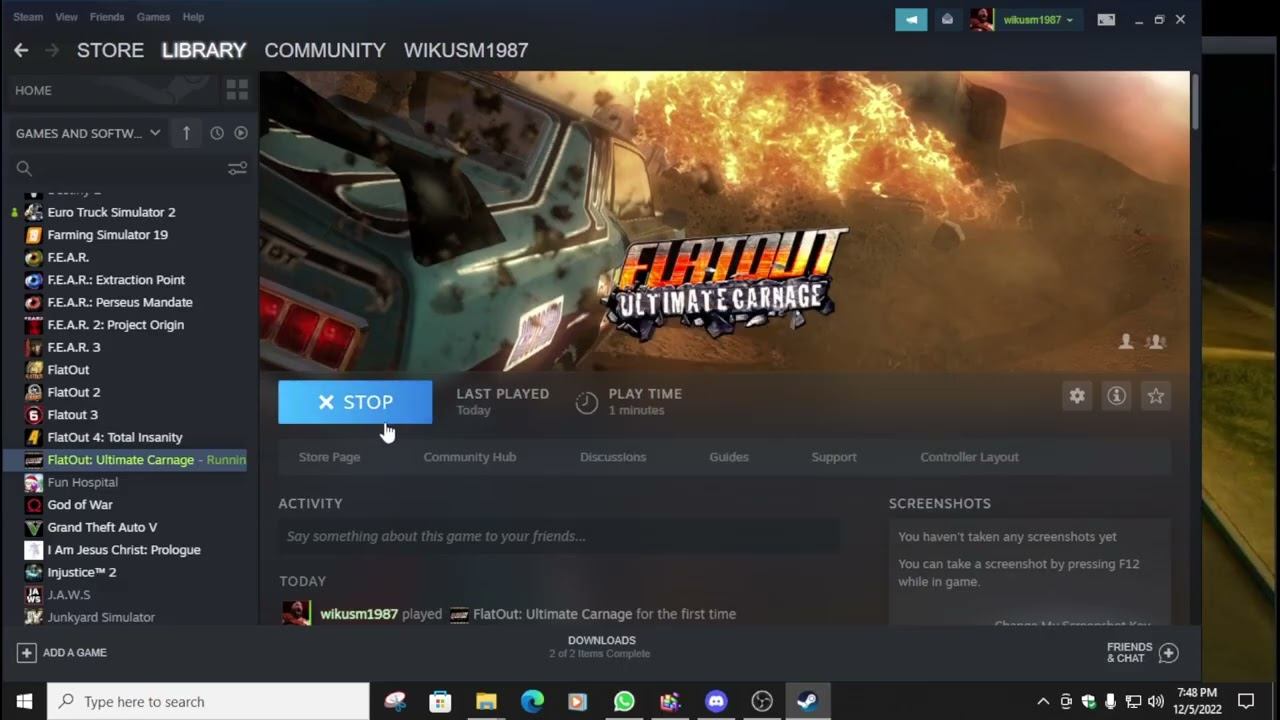Viewport: 1280px width, 720px height.
Task: Open the Help menu
Action: [193, 17]
